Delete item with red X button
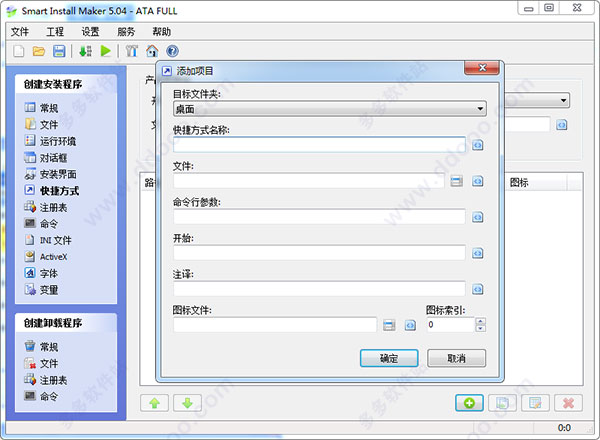The height and width of the screenshot is (440, 600). [x=569, y=403]
